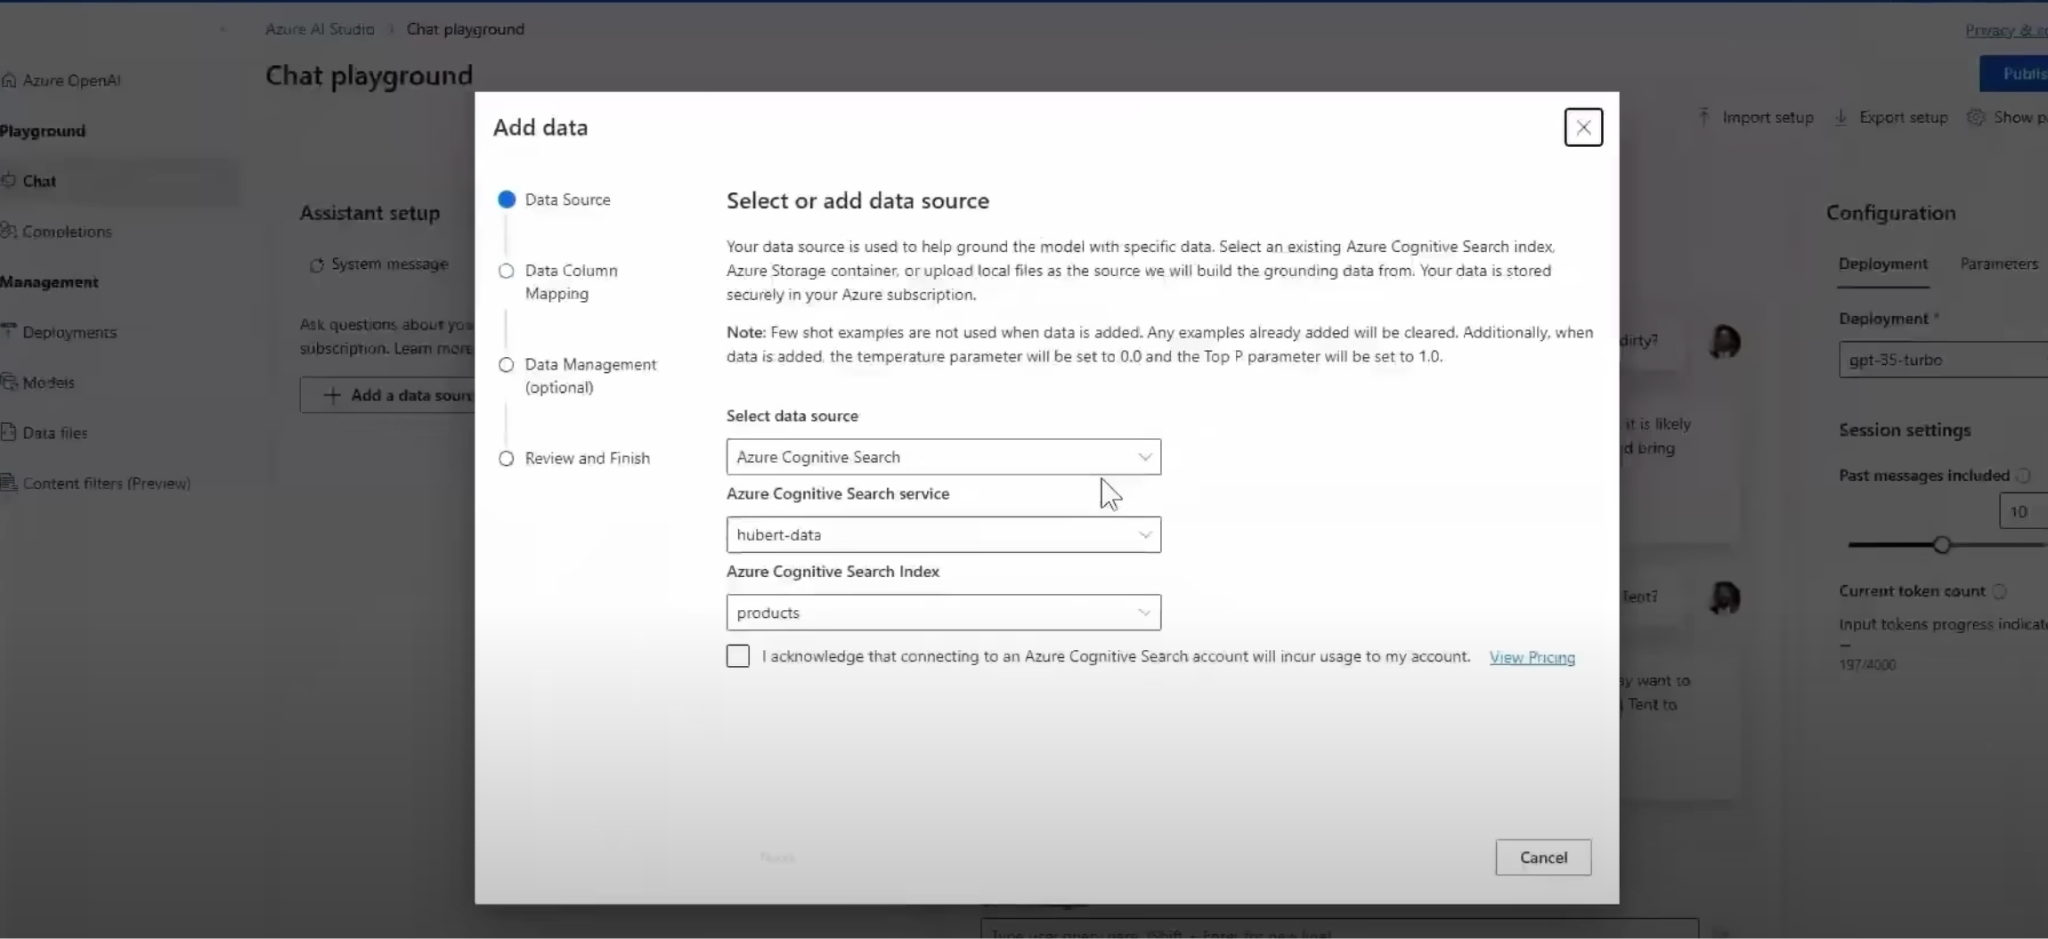This screenshot has height=939, width=2048.
Task: Click the Current token count info icon
Action: coord(1999,591)
